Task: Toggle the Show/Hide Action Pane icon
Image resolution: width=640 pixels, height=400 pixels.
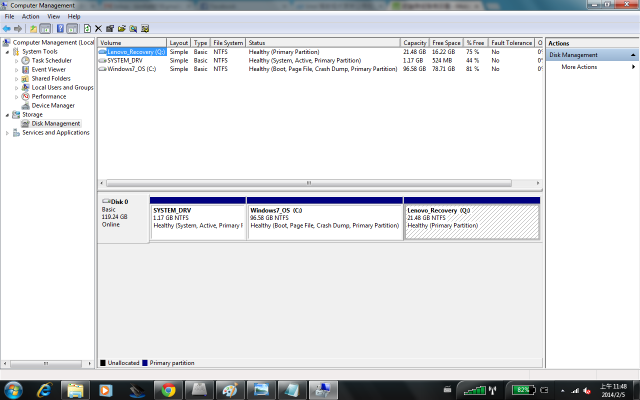Action: pos(72,29)
